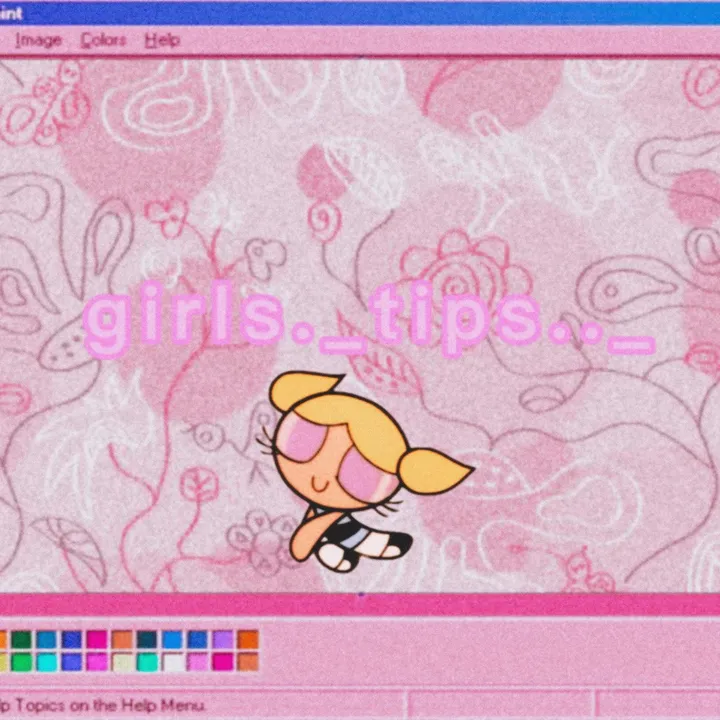Open the Colors menu
The width and height of the screenshot is (720, 720).
(x=103, y=40)
